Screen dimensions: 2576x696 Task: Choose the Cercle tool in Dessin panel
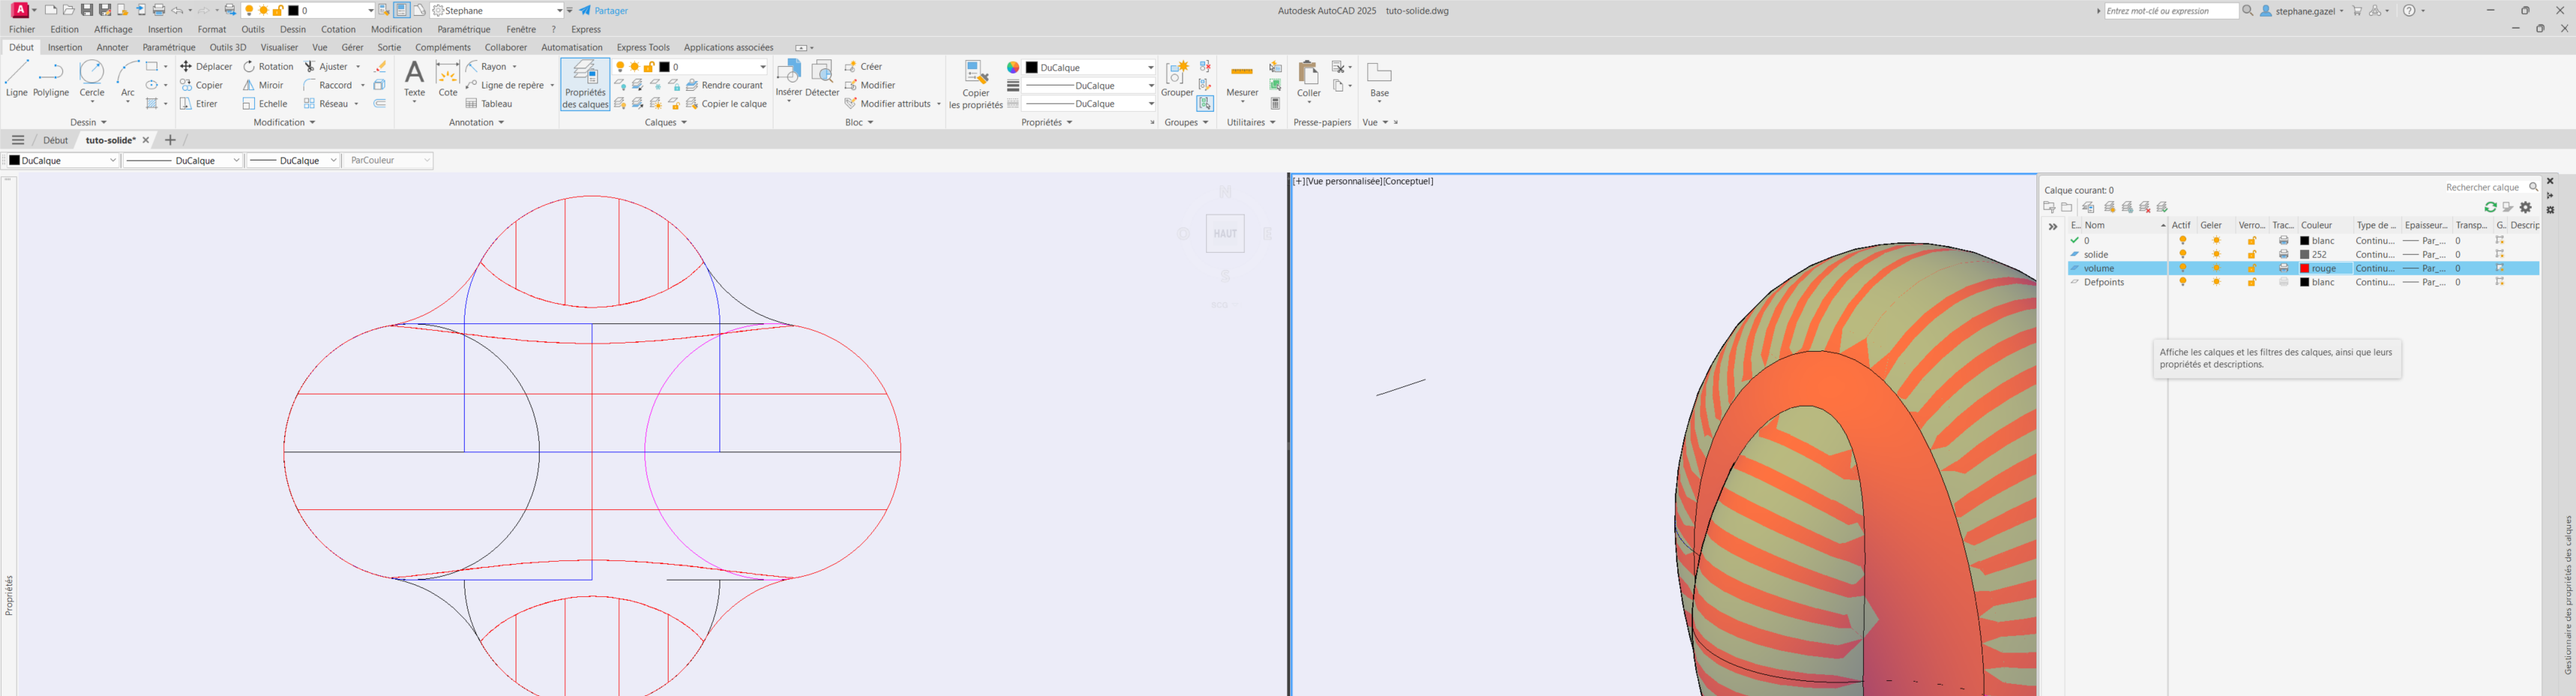(x=92, y=78)
